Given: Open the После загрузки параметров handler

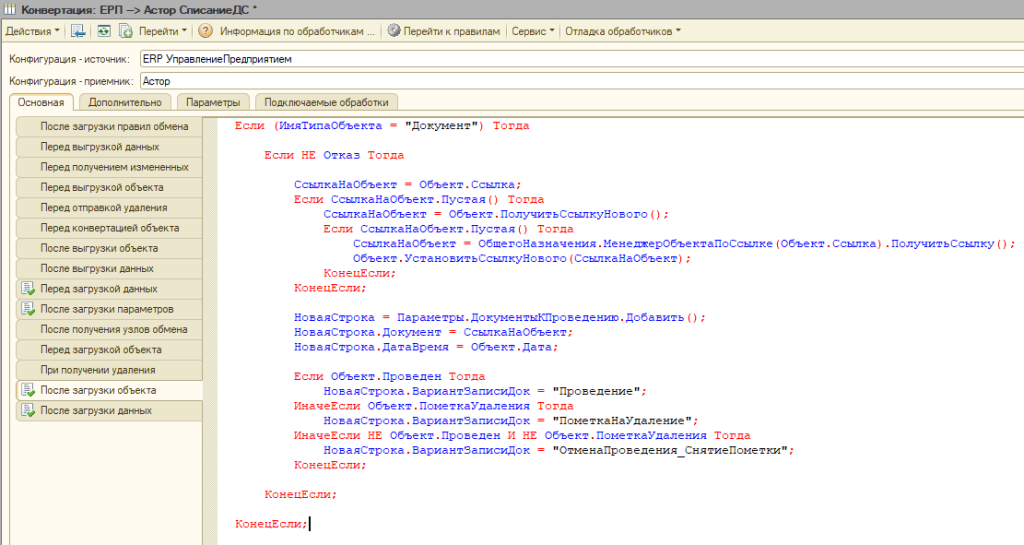Looking at the screenshot, I should pyautogui.click(x=107, y=309).
